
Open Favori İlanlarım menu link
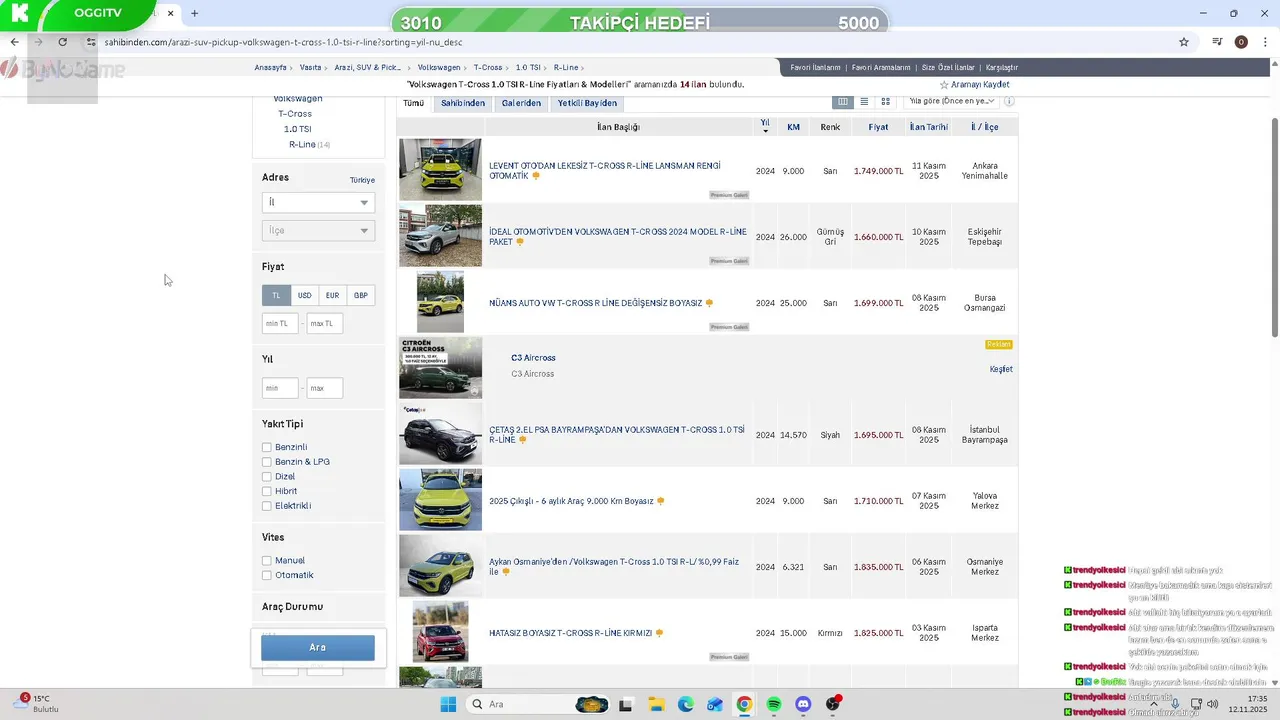[815, 67]
